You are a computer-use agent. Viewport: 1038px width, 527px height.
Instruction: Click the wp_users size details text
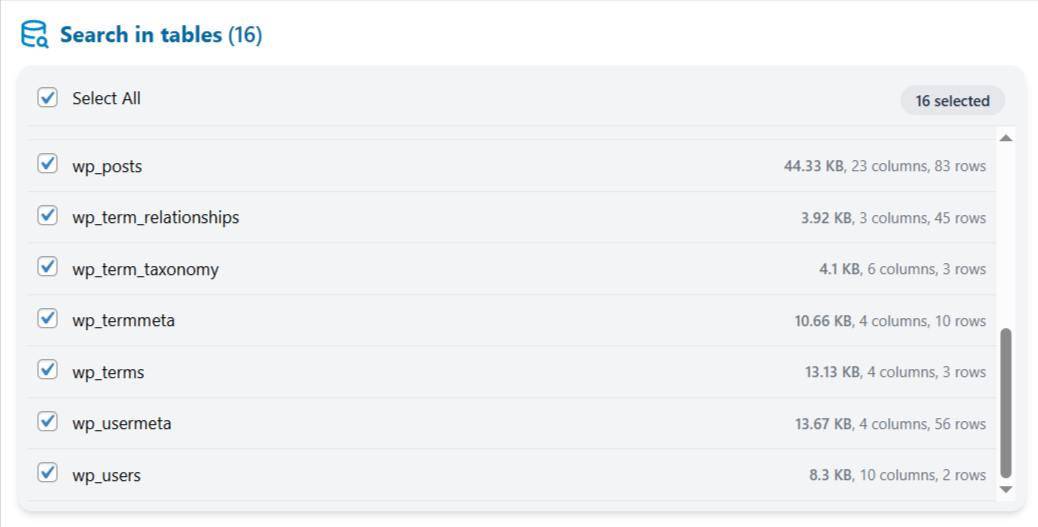click(897, 475)
